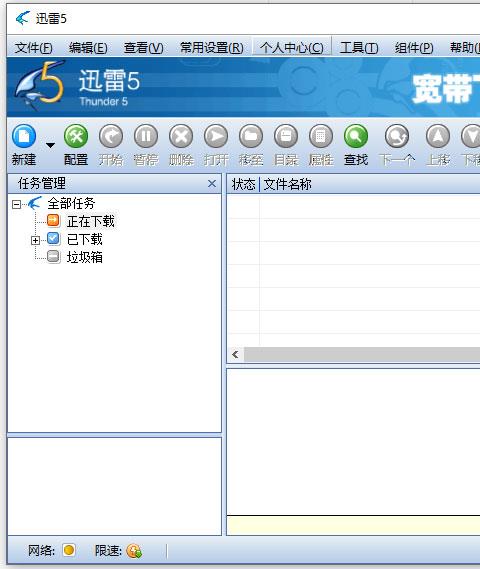The height and width of the screenshot is (569, 480).
Task: Expand the 已下载 tree node
Action: tap(35, 240)
